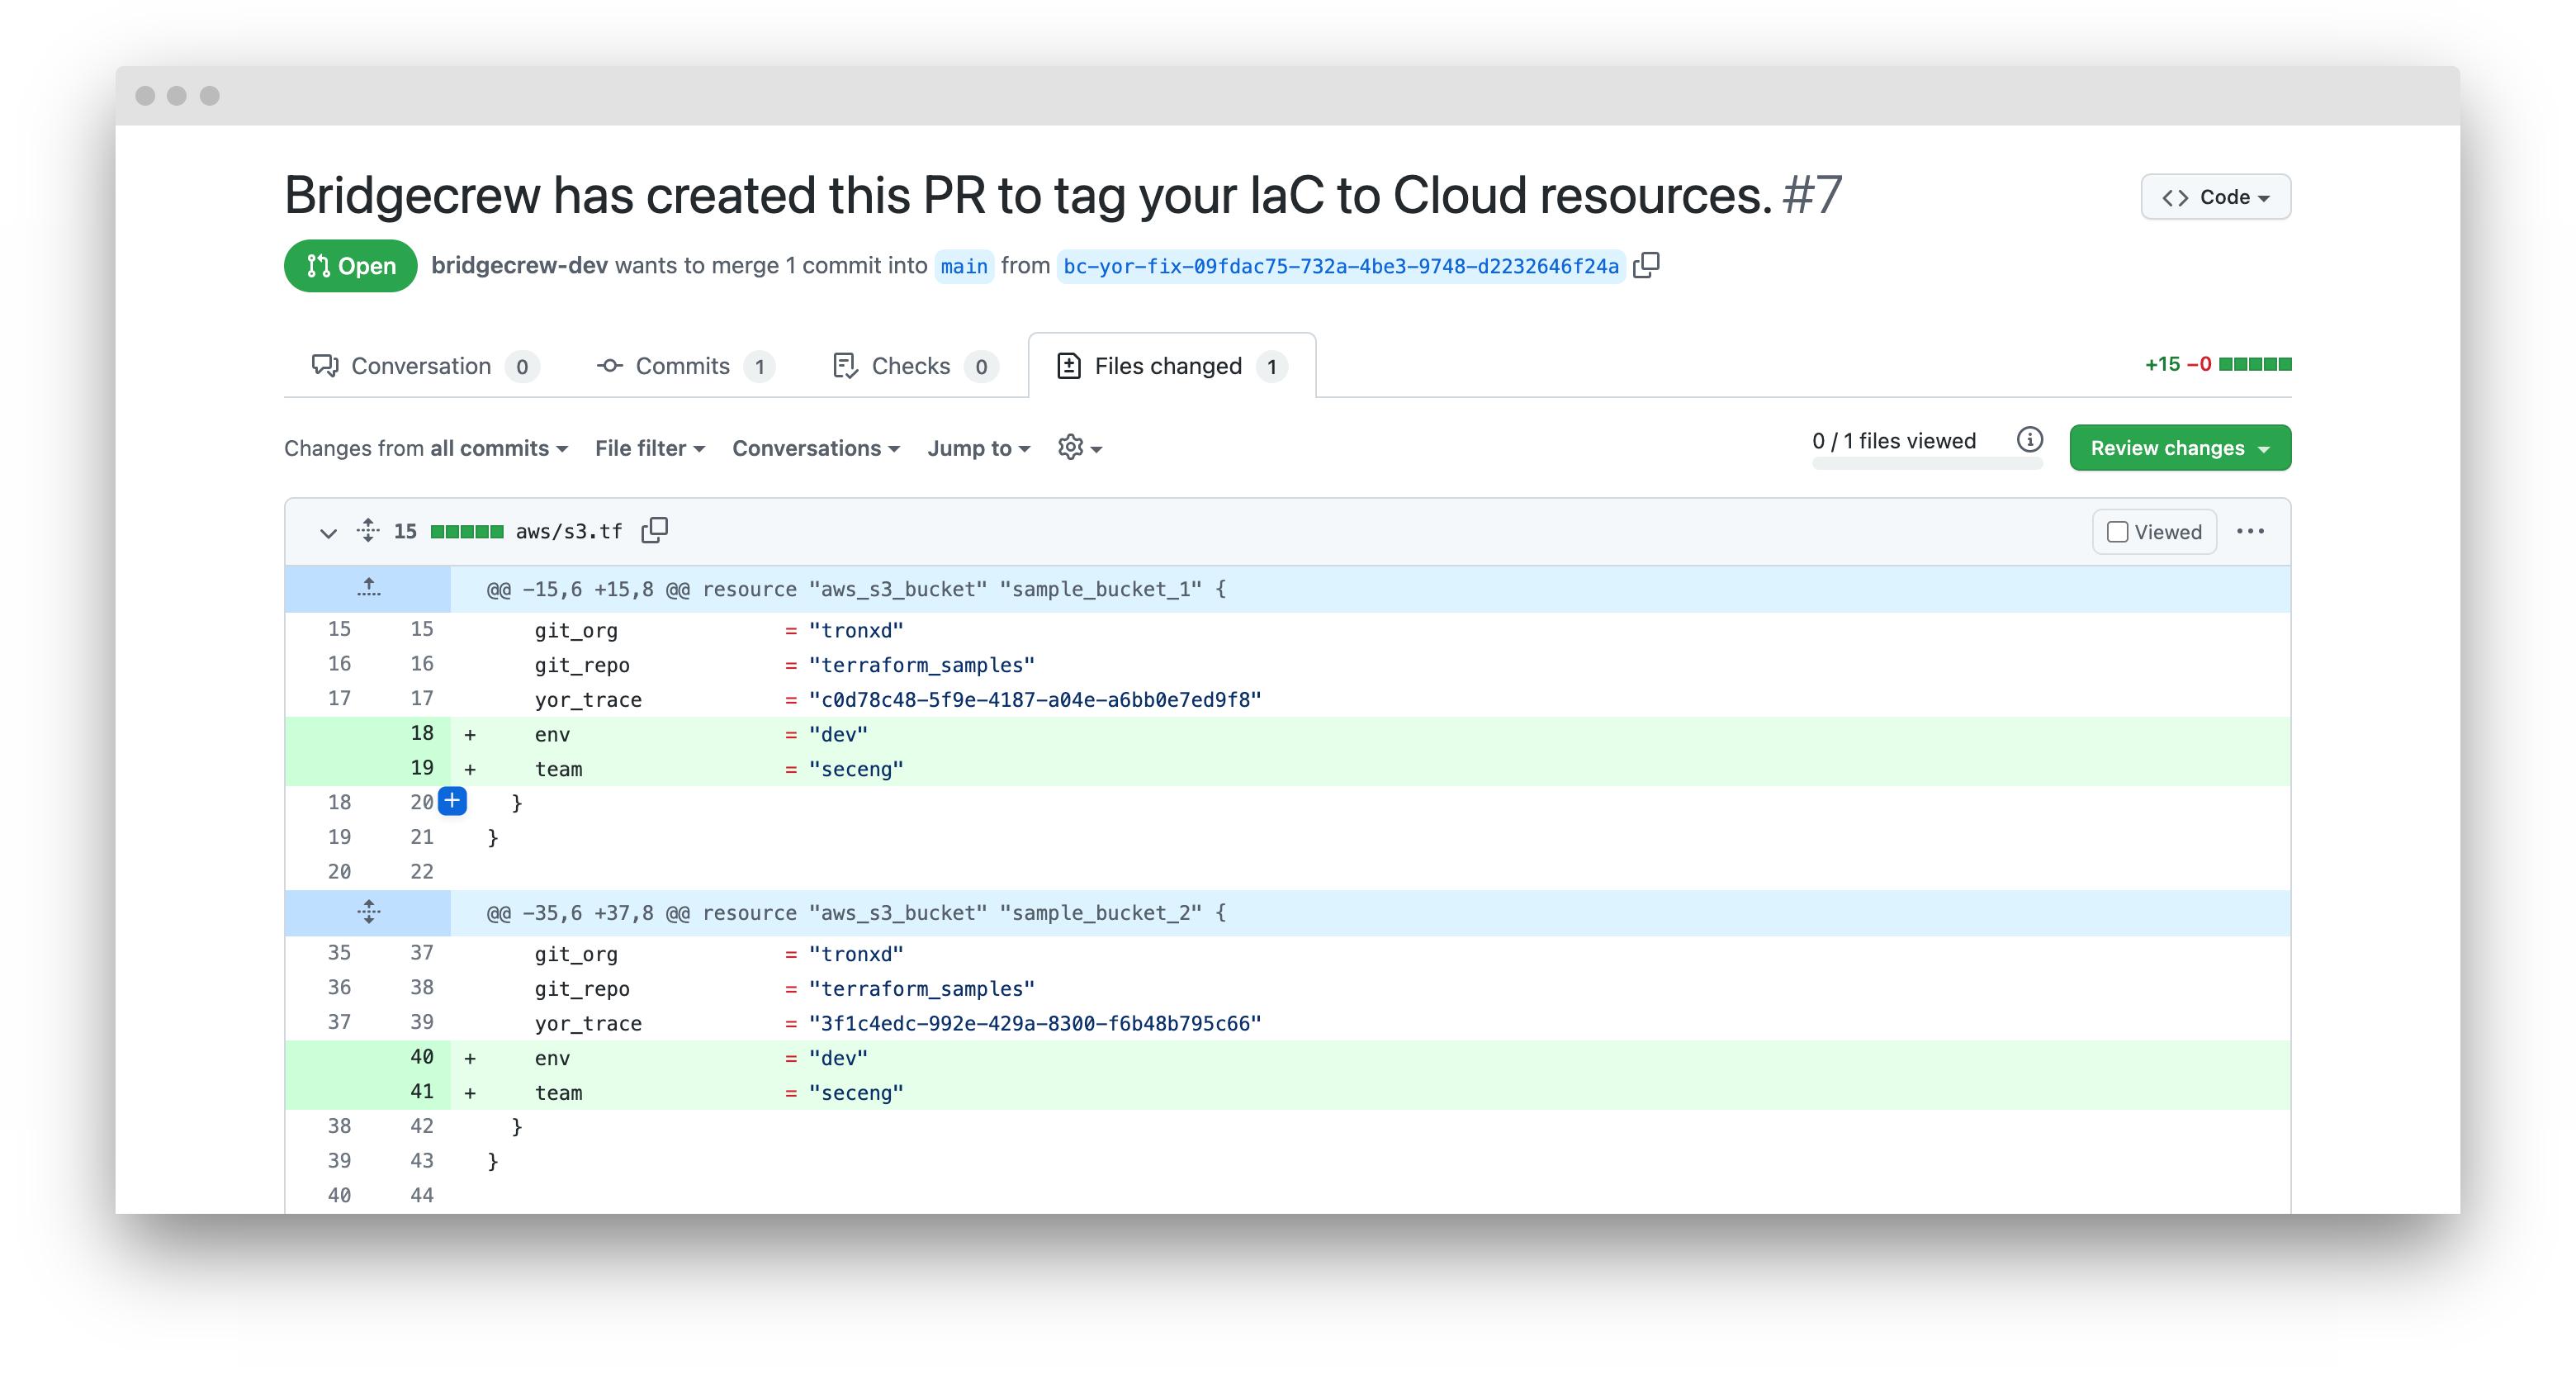Expand up hidden lines above line 15
Viewport: 2576px width, 1379px height.
368,588
